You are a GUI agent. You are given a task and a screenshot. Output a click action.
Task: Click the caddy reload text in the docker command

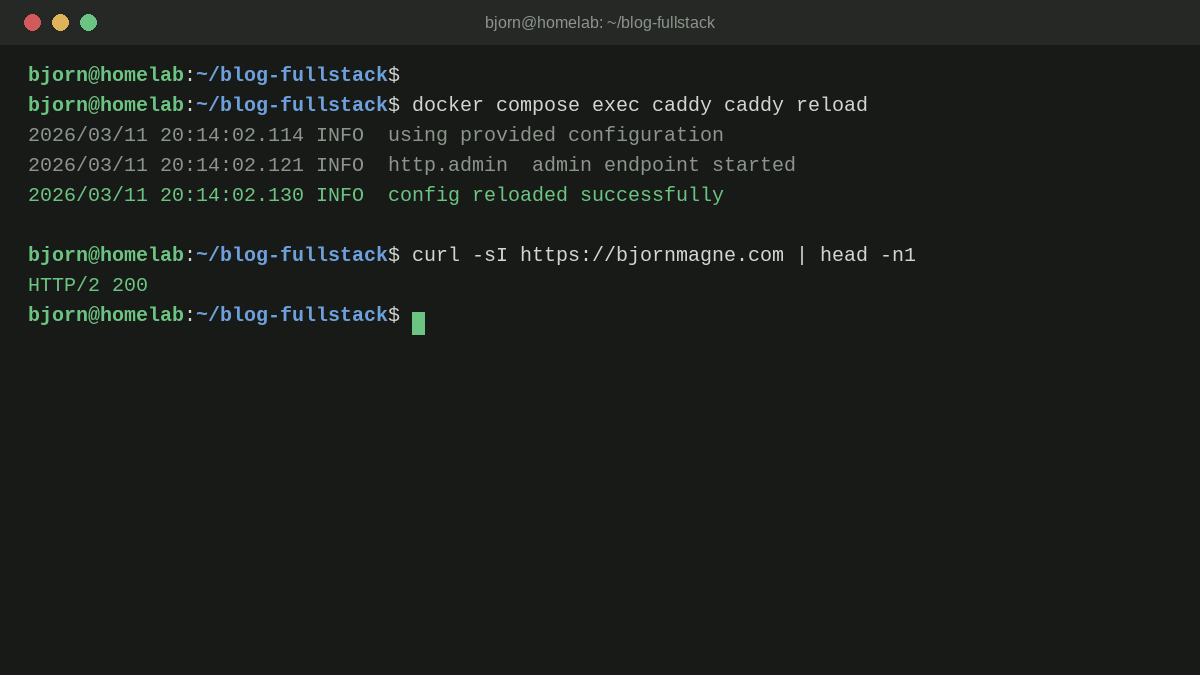796,106
